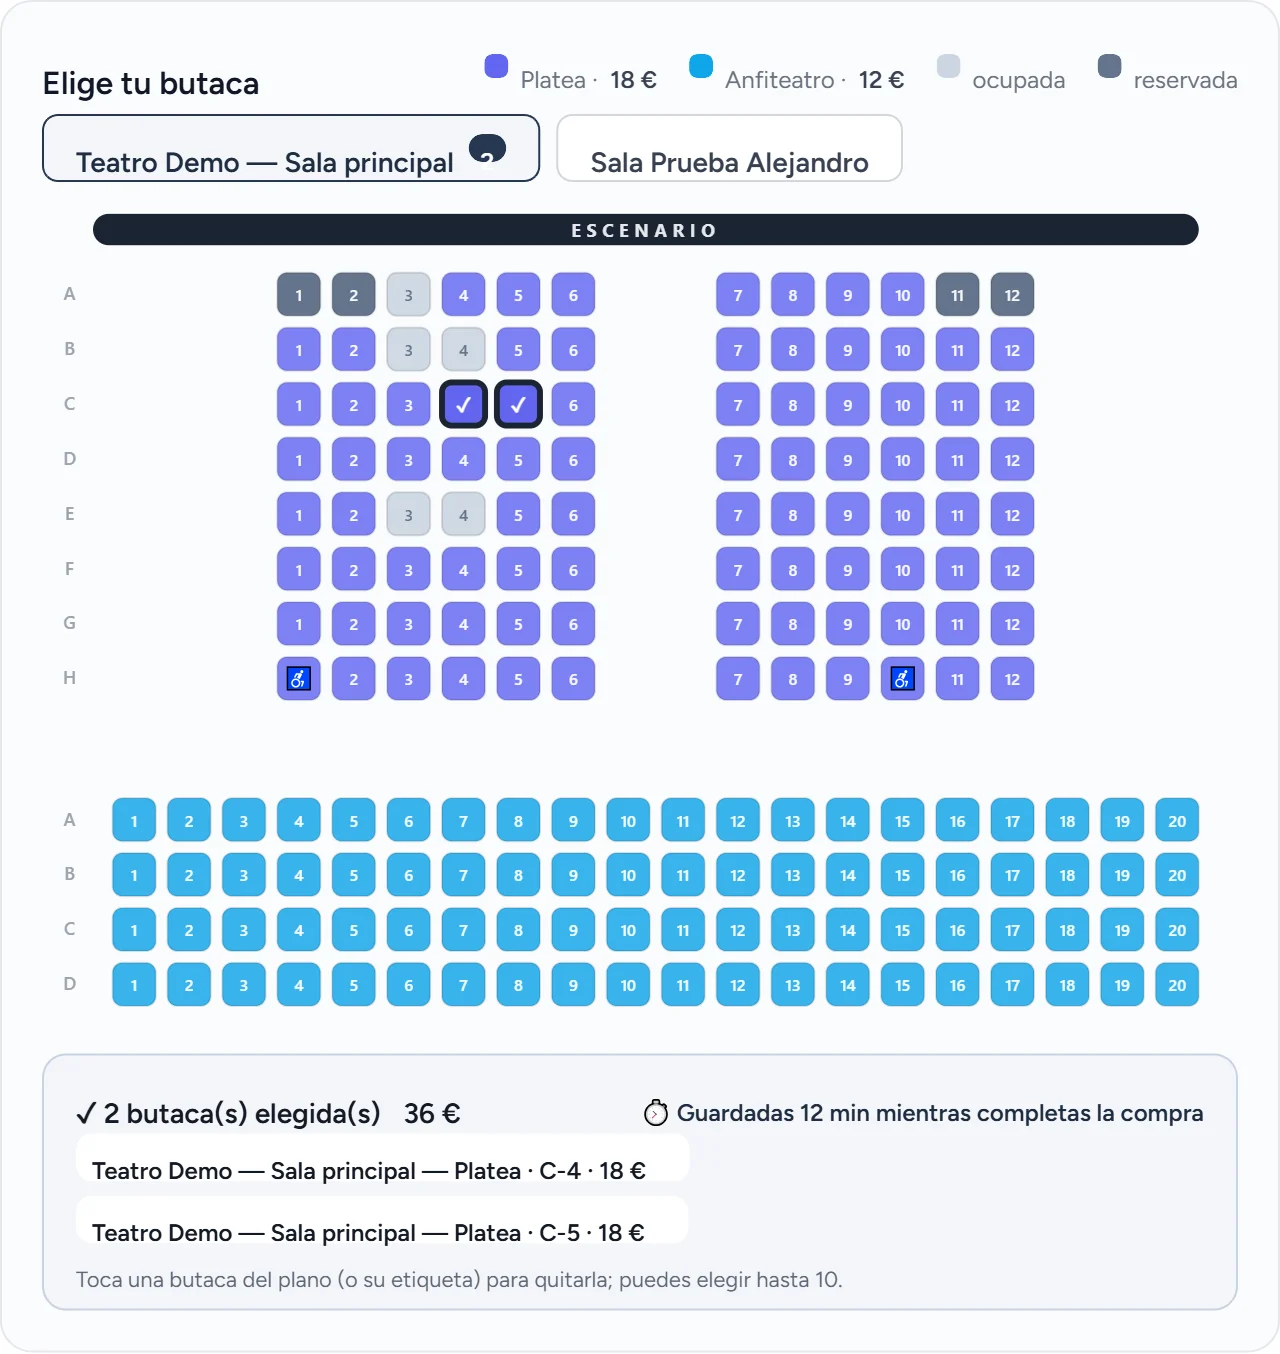Switch to Teatro Demo — Sala principal tab

pyautogui.click(x=291, y=148)
